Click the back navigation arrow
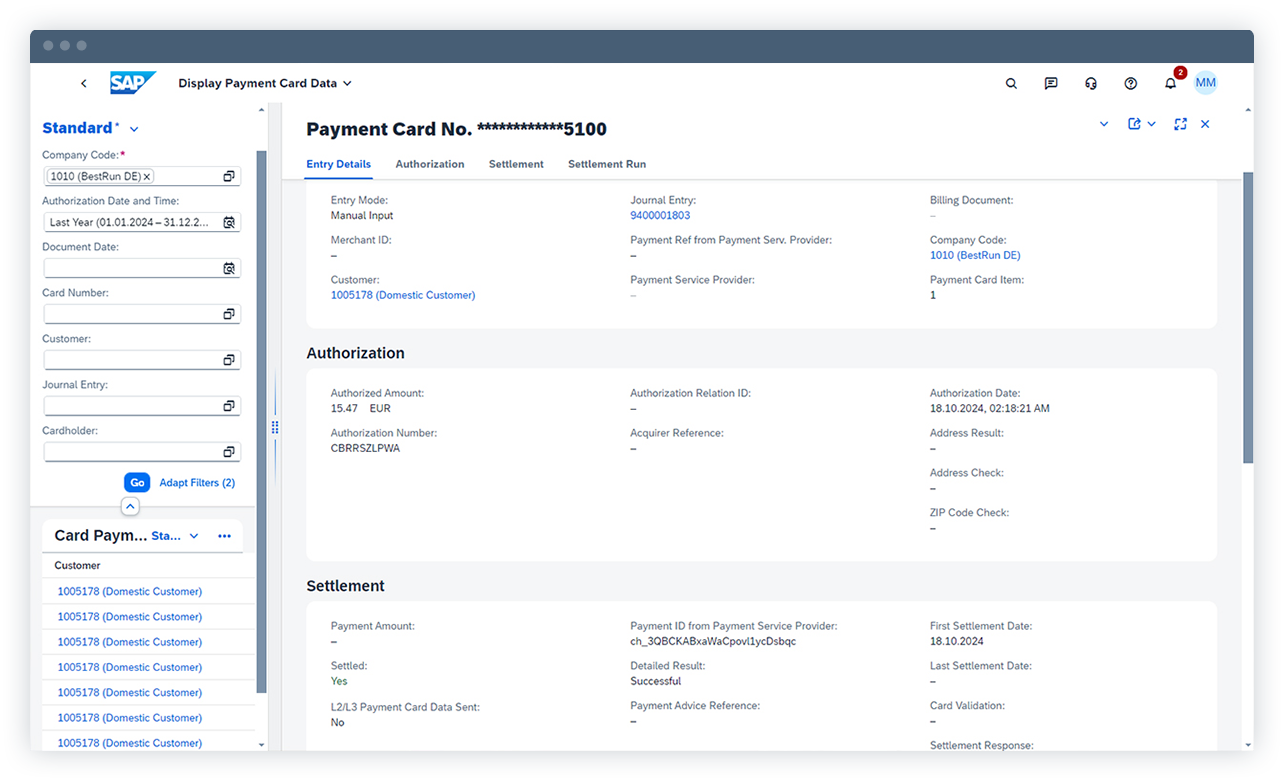 coord(83,83)
